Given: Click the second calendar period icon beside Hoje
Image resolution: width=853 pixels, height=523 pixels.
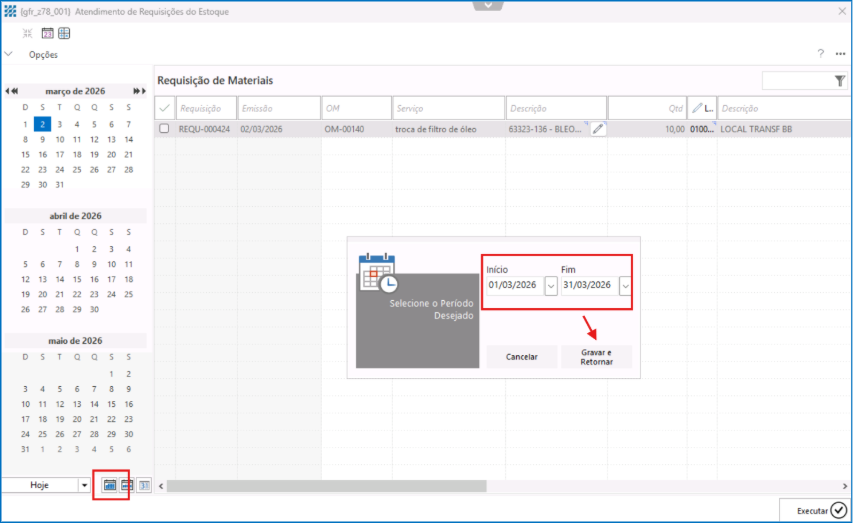Looking at the screenshot, I should tap(127, 485).
